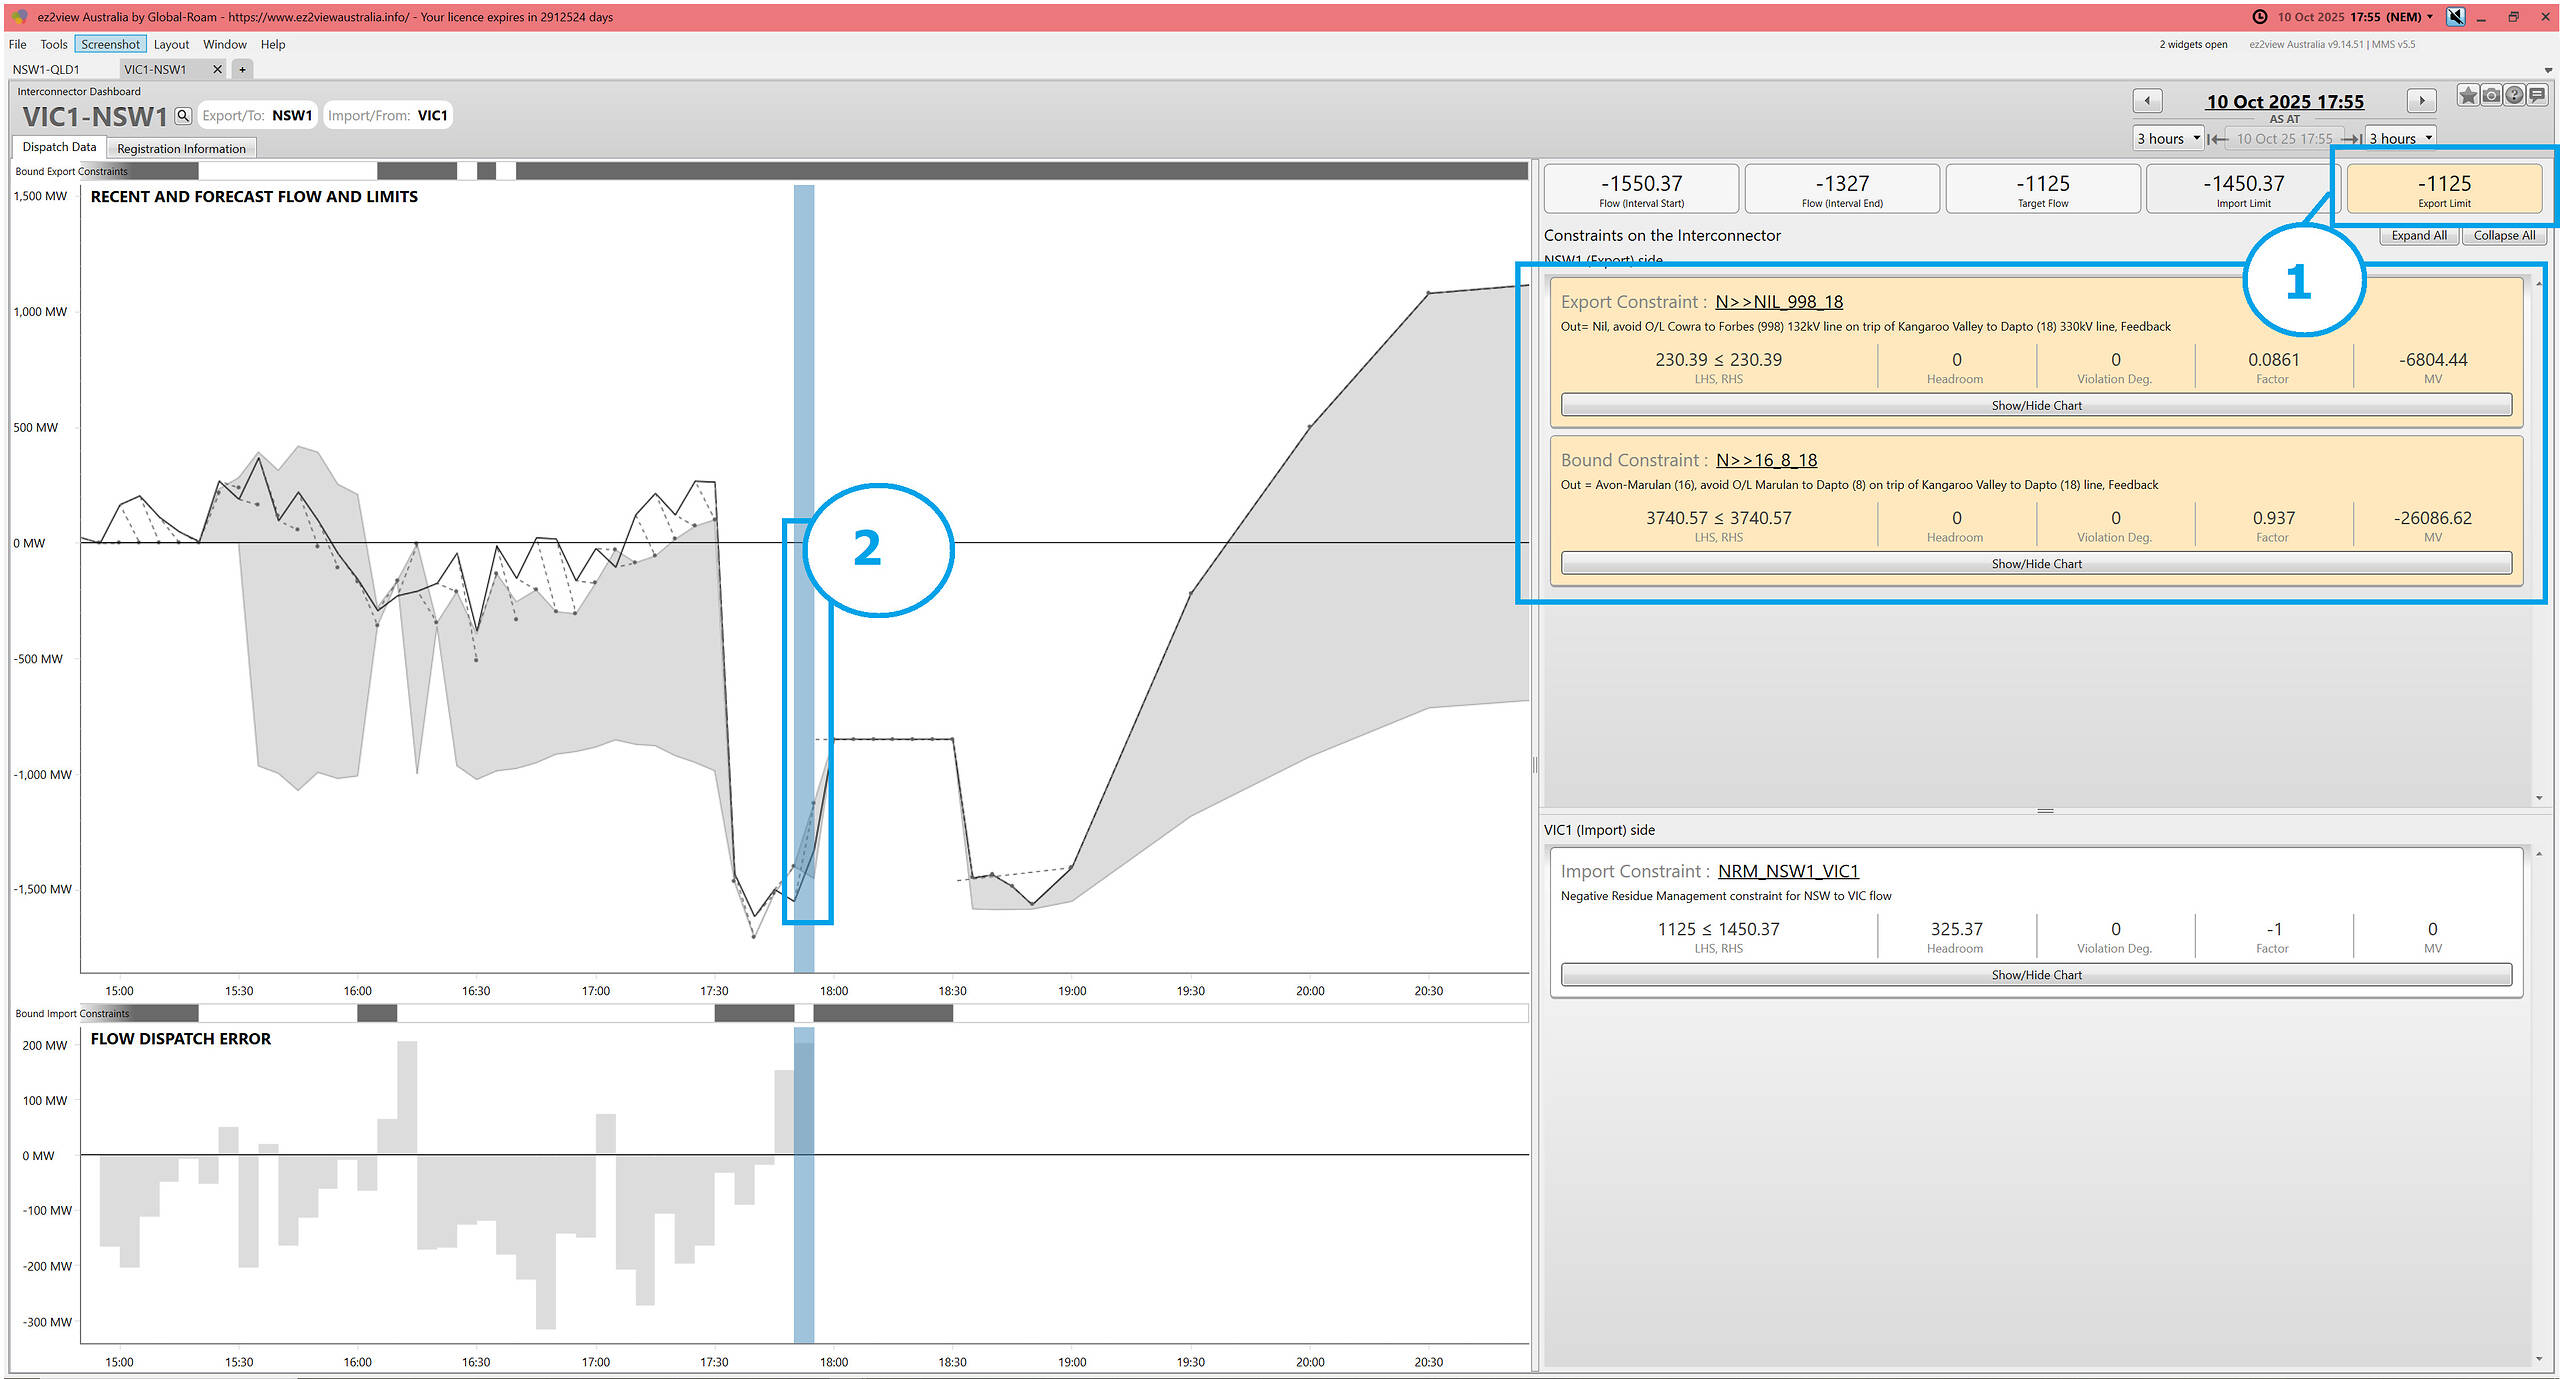Step back one interval with left arrow
This screenshot has width=2560, height=1379.
(x=2147, y=101)
